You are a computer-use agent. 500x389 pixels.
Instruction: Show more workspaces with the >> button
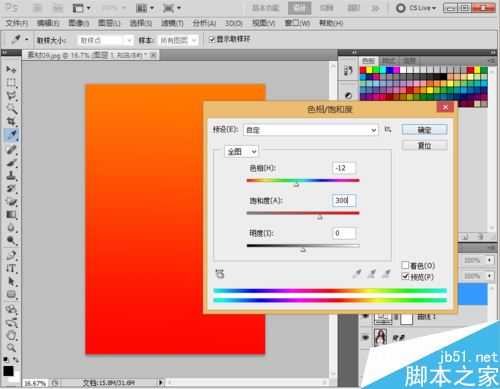pos(375,8)
